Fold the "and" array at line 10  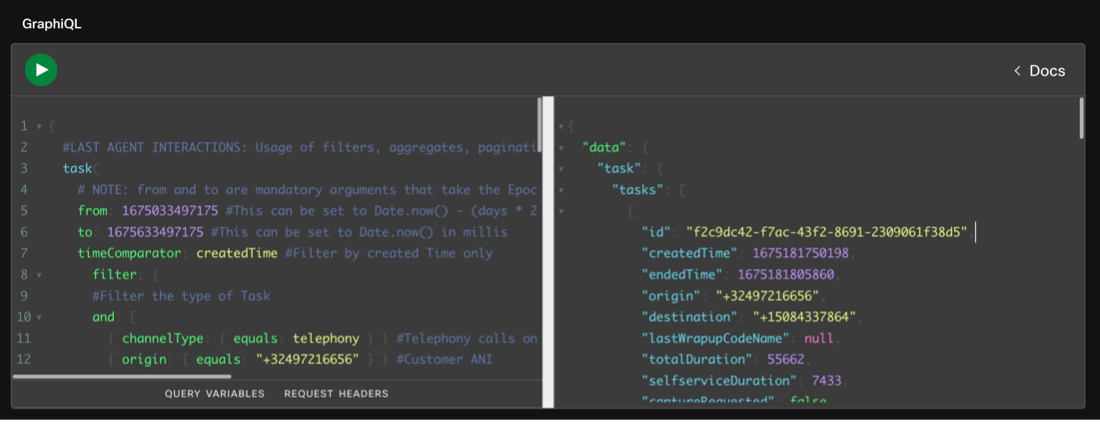[38, 317]
